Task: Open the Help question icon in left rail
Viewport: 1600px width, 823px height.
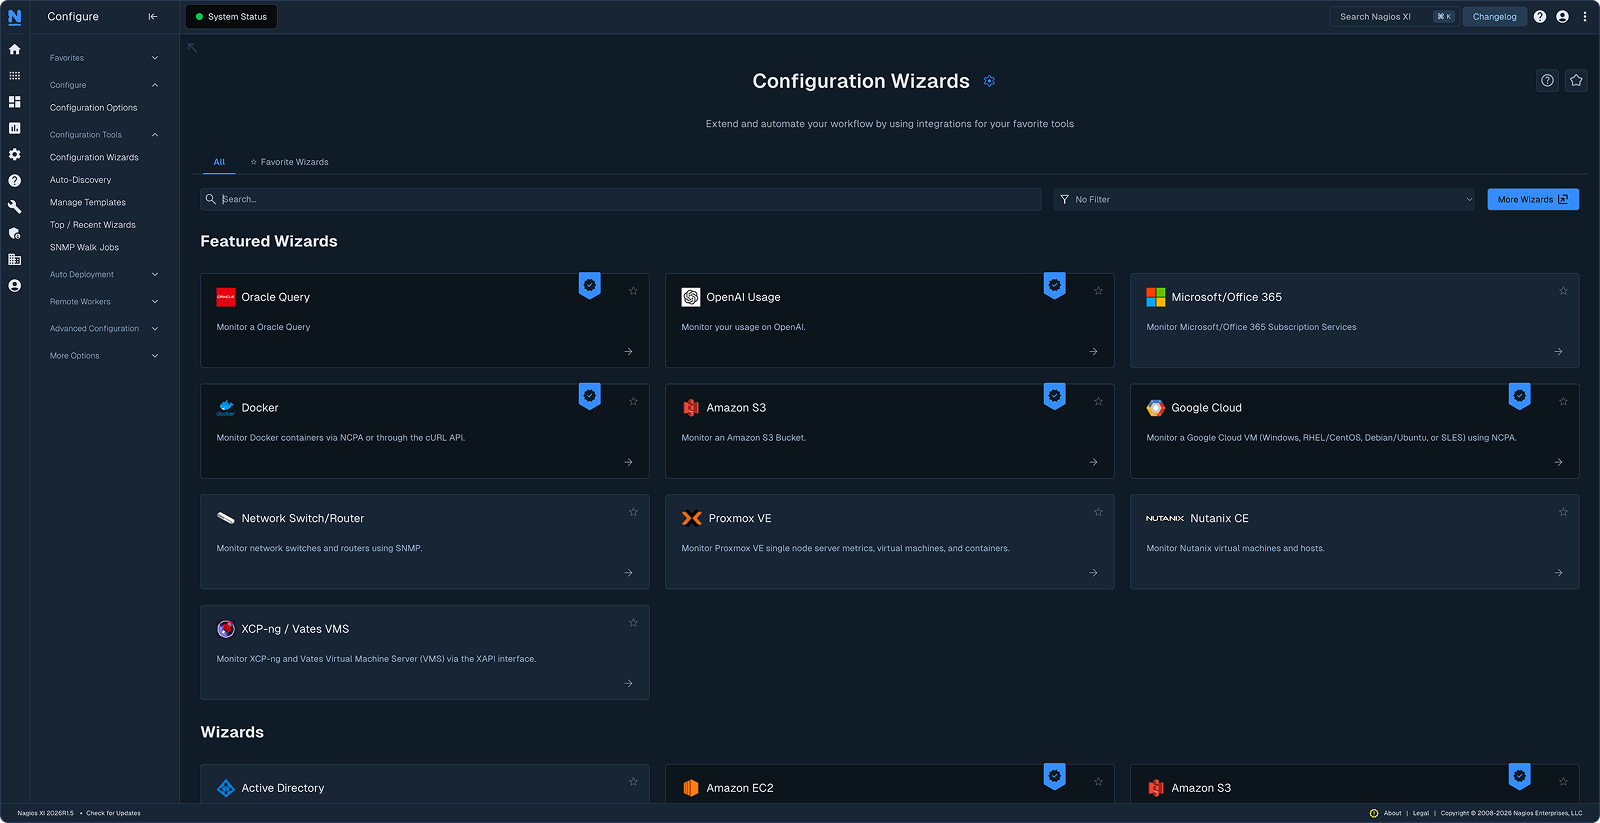Action: pyautogui.click(x=14, y=181)
